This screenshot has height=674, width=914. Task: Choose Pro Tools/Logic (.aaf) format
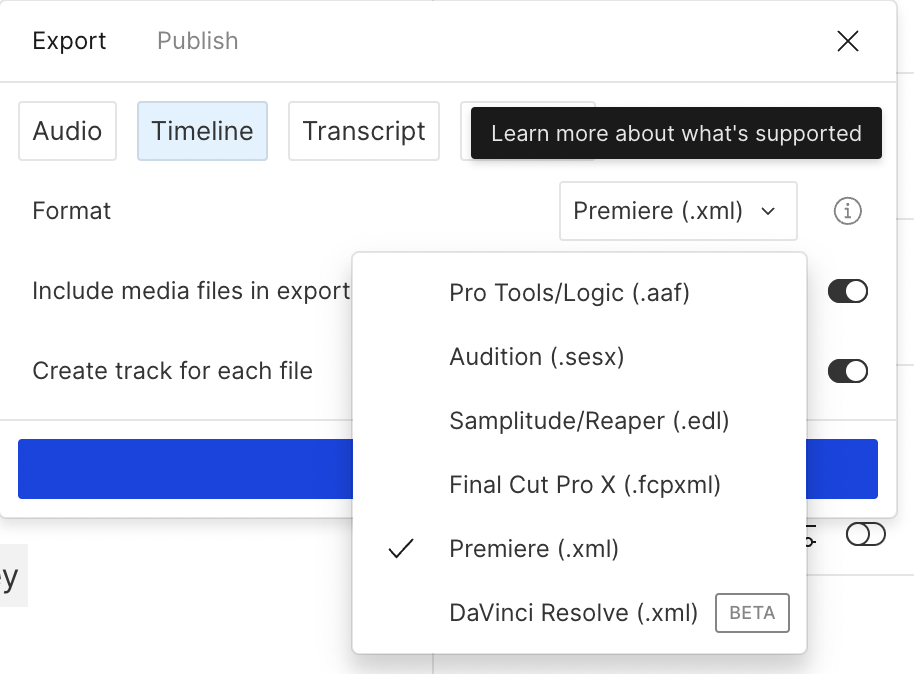569,293
